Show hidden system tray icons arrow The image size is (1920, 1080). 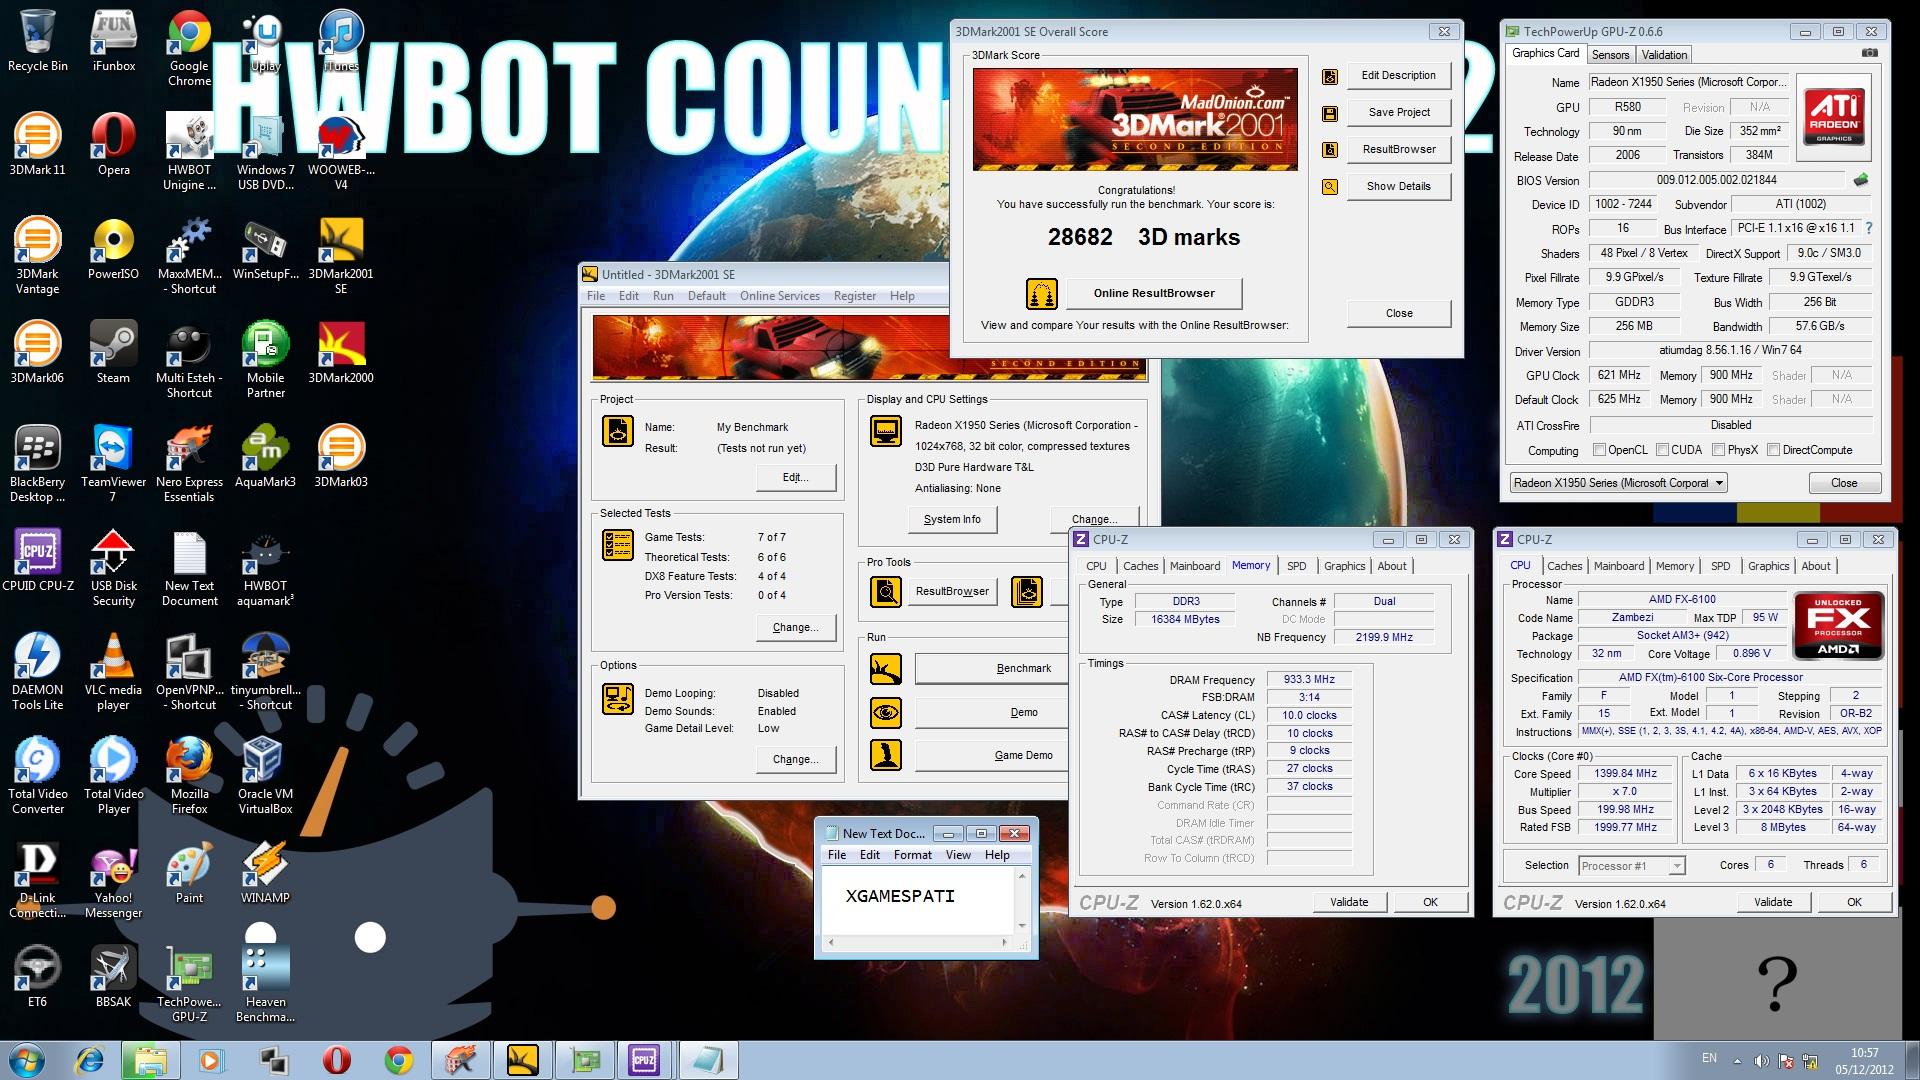(1737, 1061)
